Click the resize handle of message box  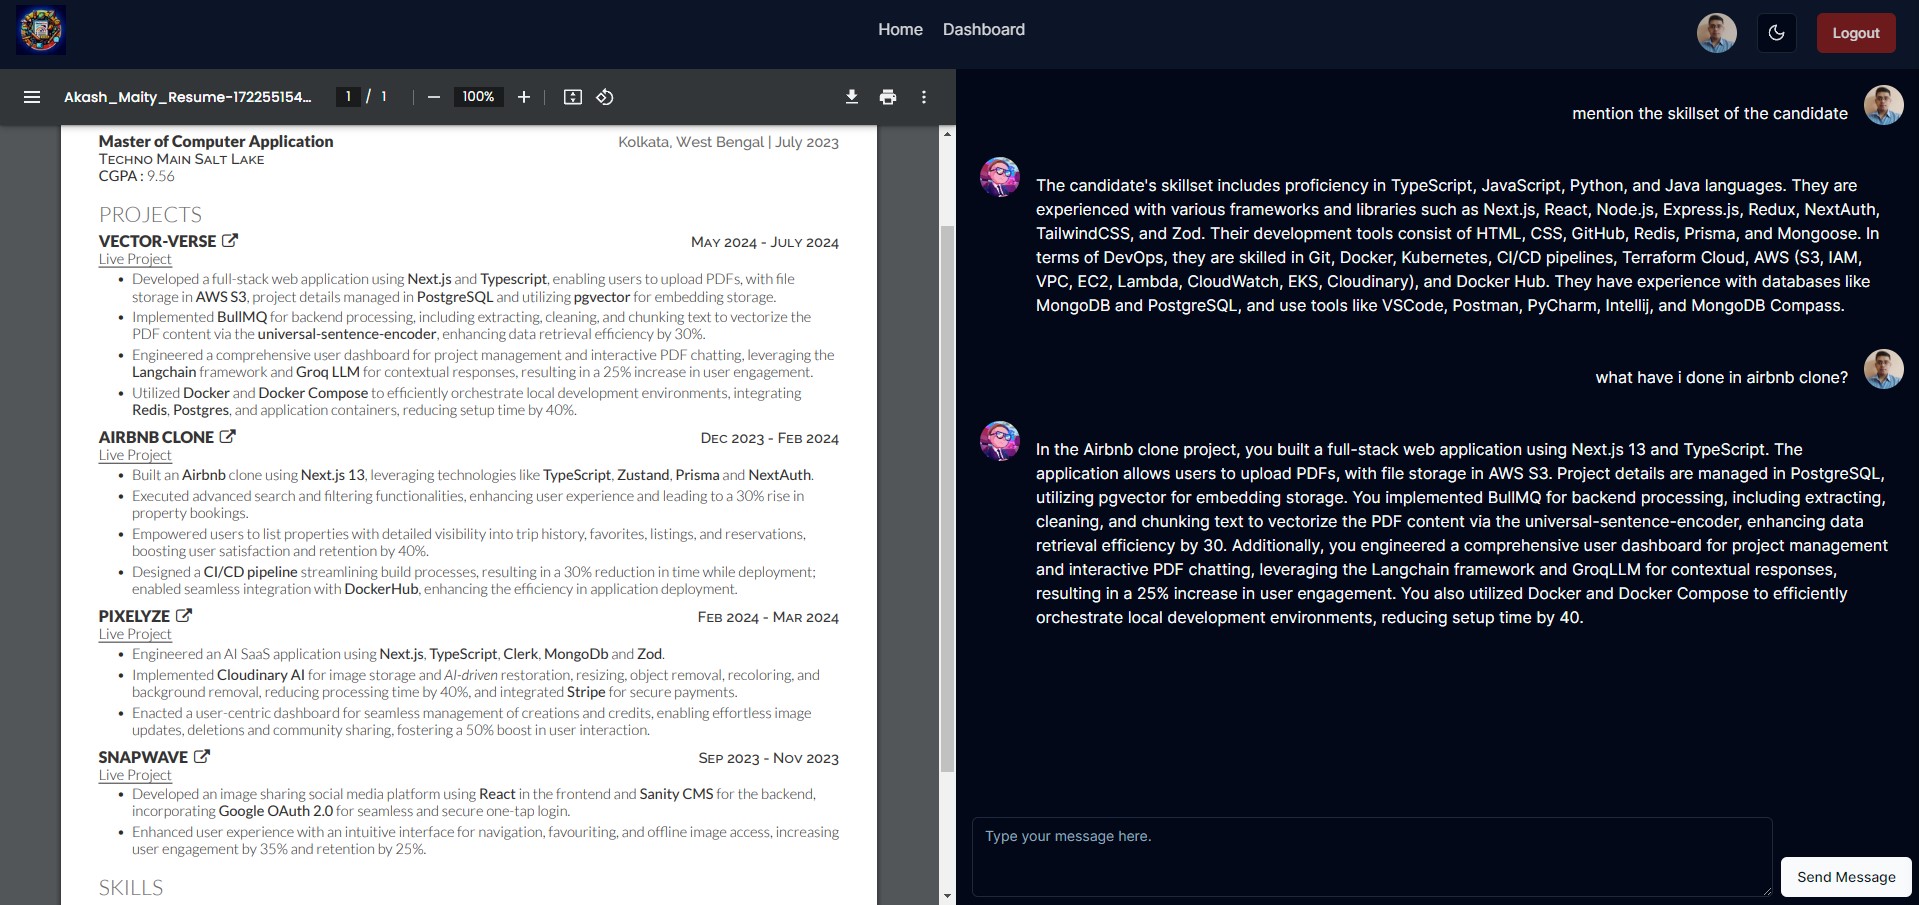tap(1765, 890)
